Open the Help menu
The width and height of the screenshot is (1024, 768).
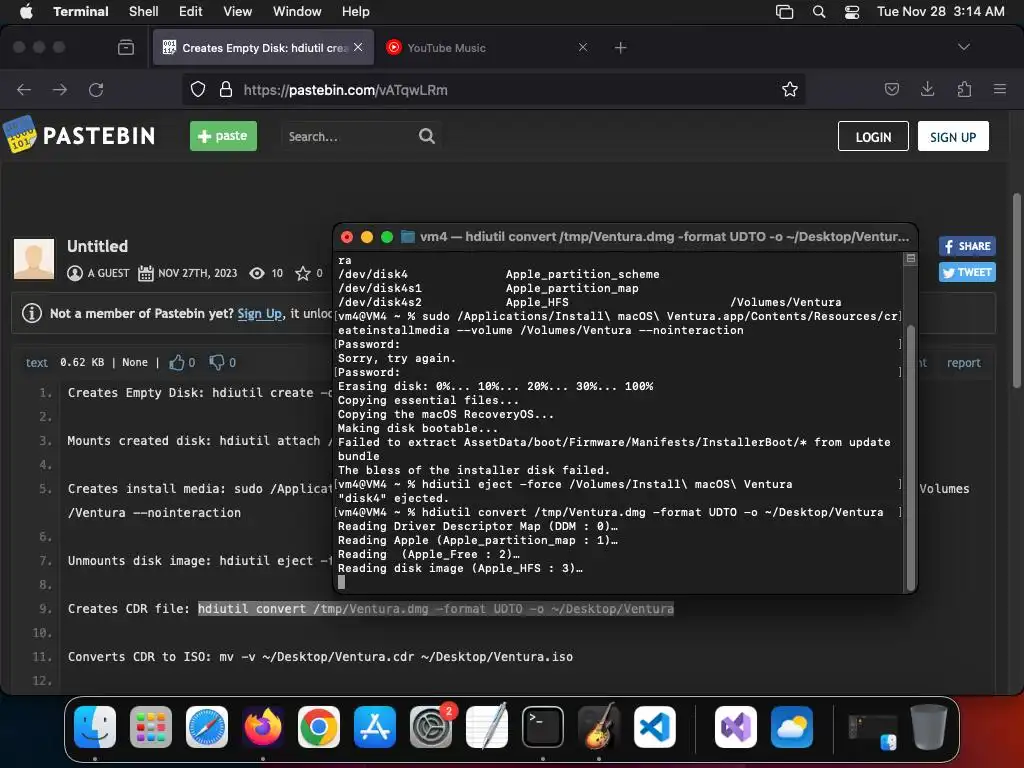point(355,11)
